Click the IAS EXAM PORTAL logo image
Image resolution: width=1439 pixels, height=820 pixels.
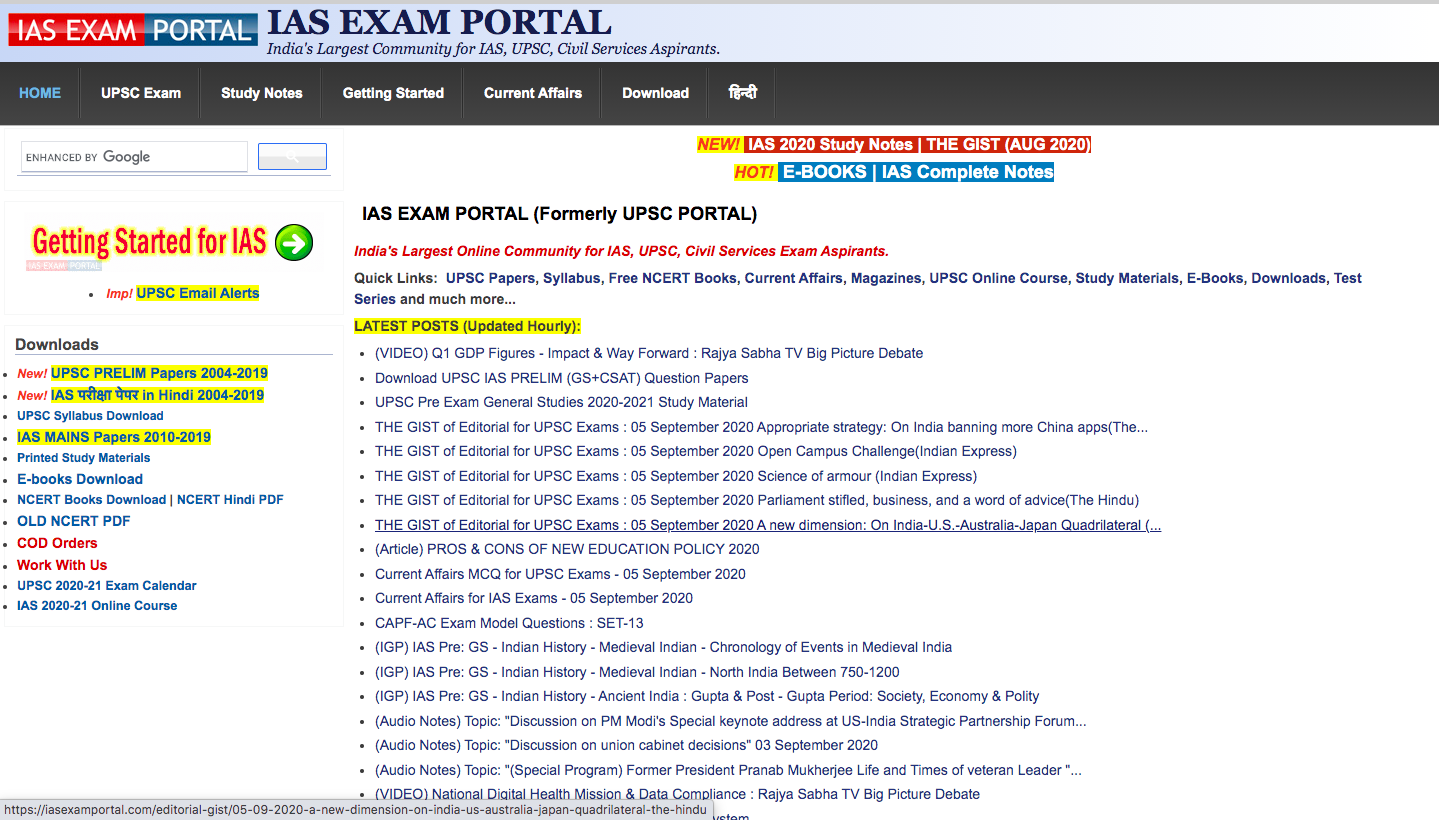point(133,29)
